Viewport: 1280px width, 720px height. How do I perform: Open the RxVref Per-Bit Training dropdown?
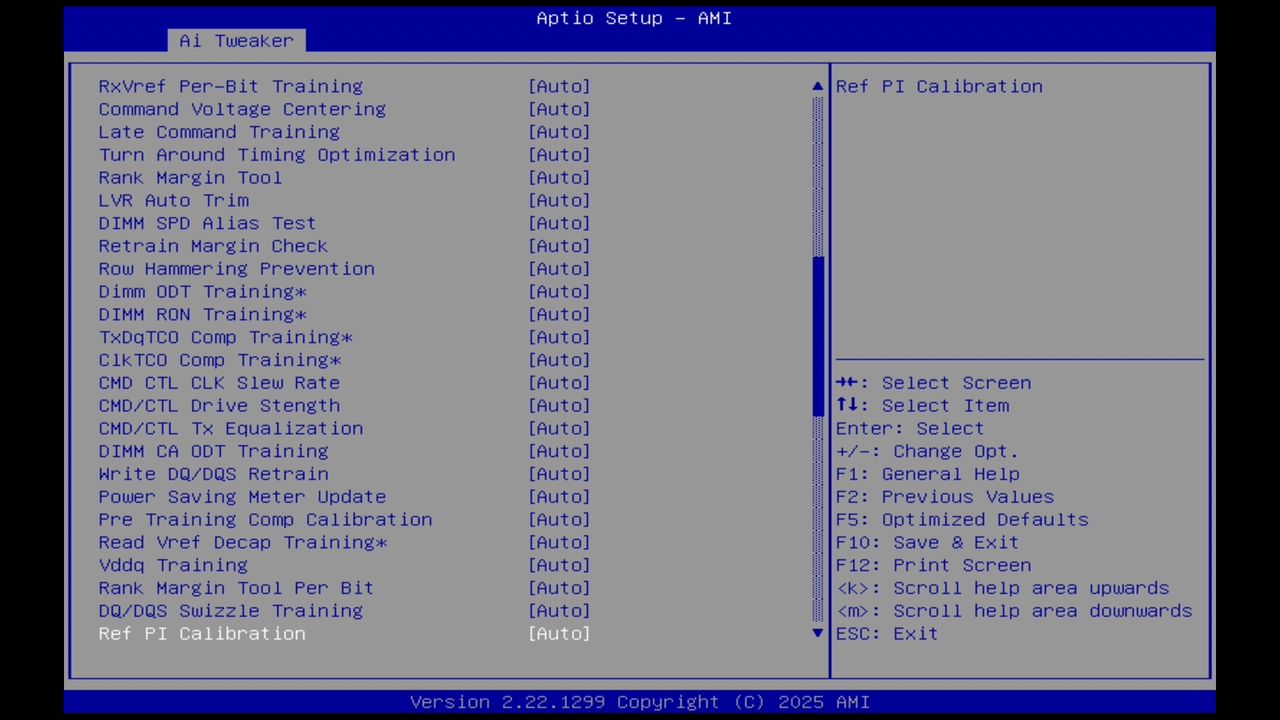(559, 86)
